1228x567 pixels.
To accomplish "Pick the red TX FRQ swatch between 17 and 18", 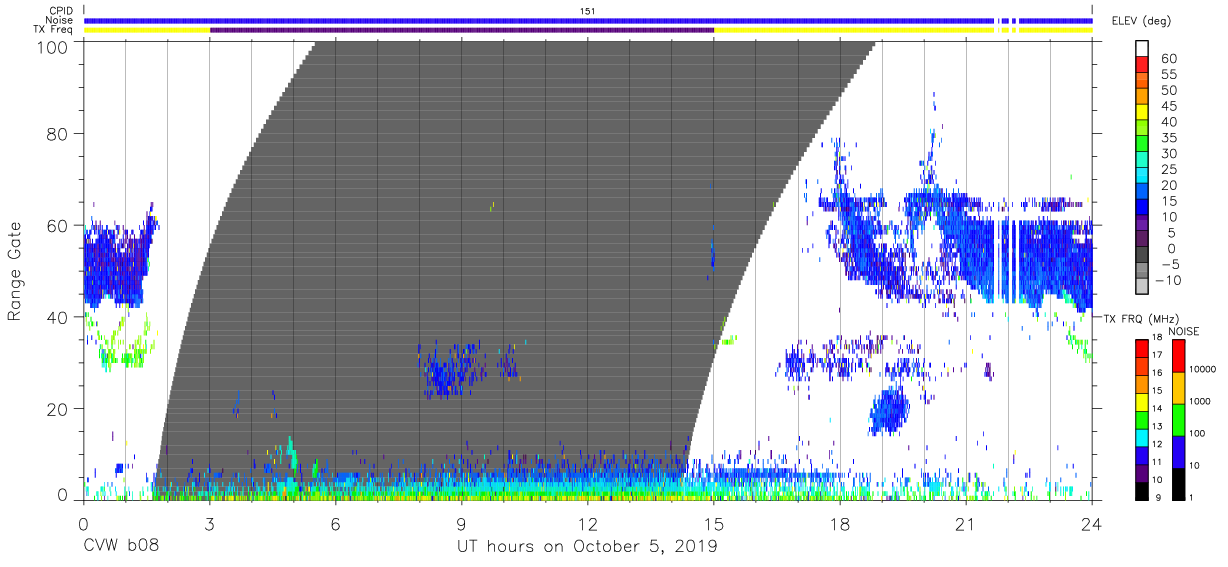I will (1142, 347).
